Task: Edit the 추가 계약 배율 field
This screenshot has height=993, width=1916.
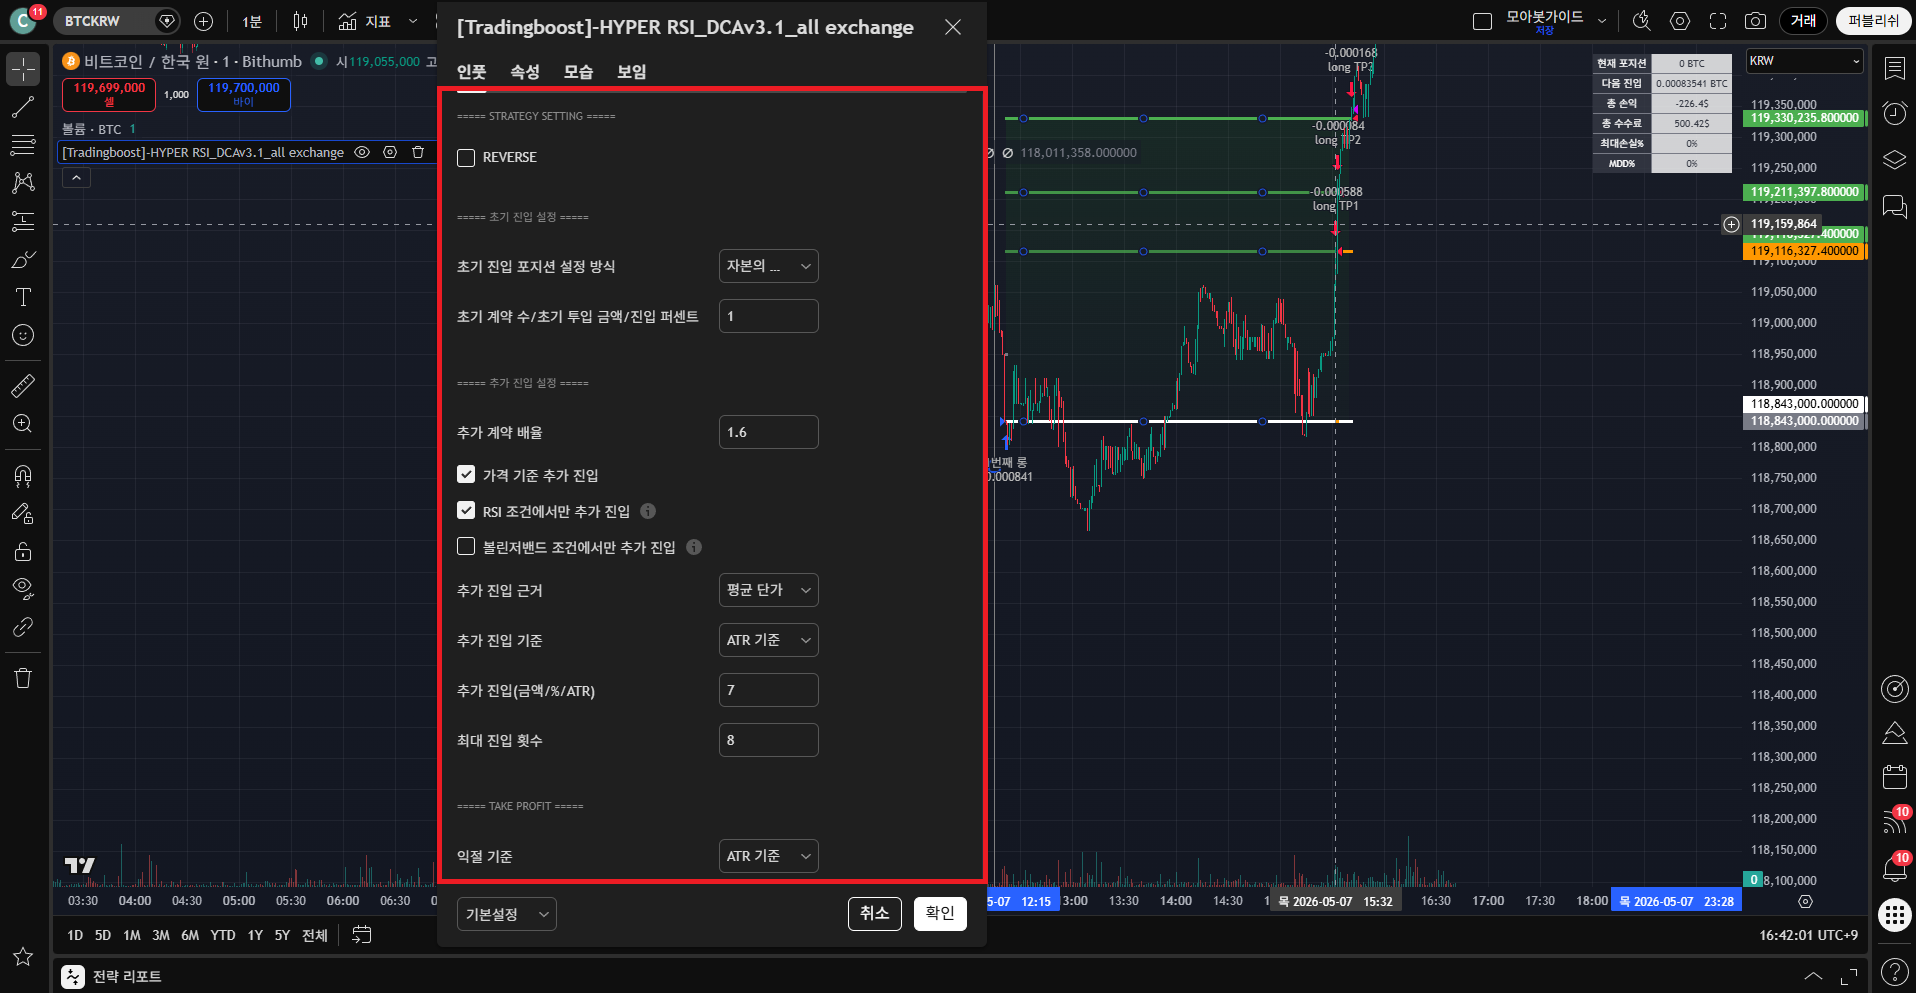Action: [769, 432]
